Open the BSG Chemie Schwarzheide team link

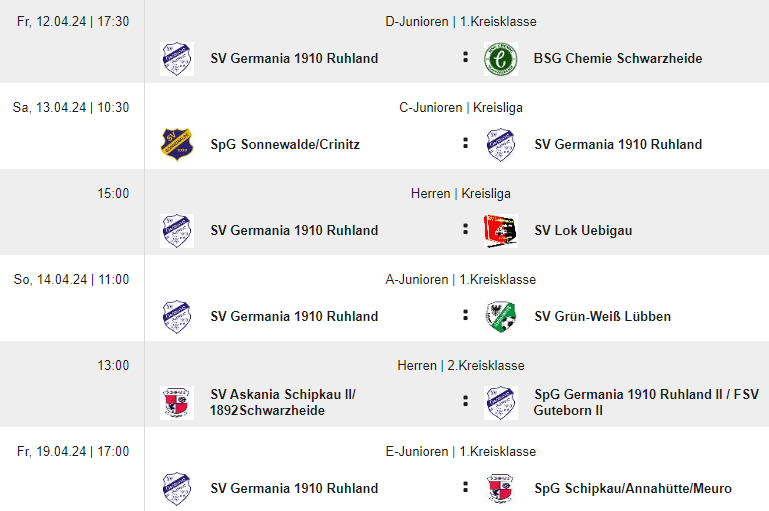(617, 59)
